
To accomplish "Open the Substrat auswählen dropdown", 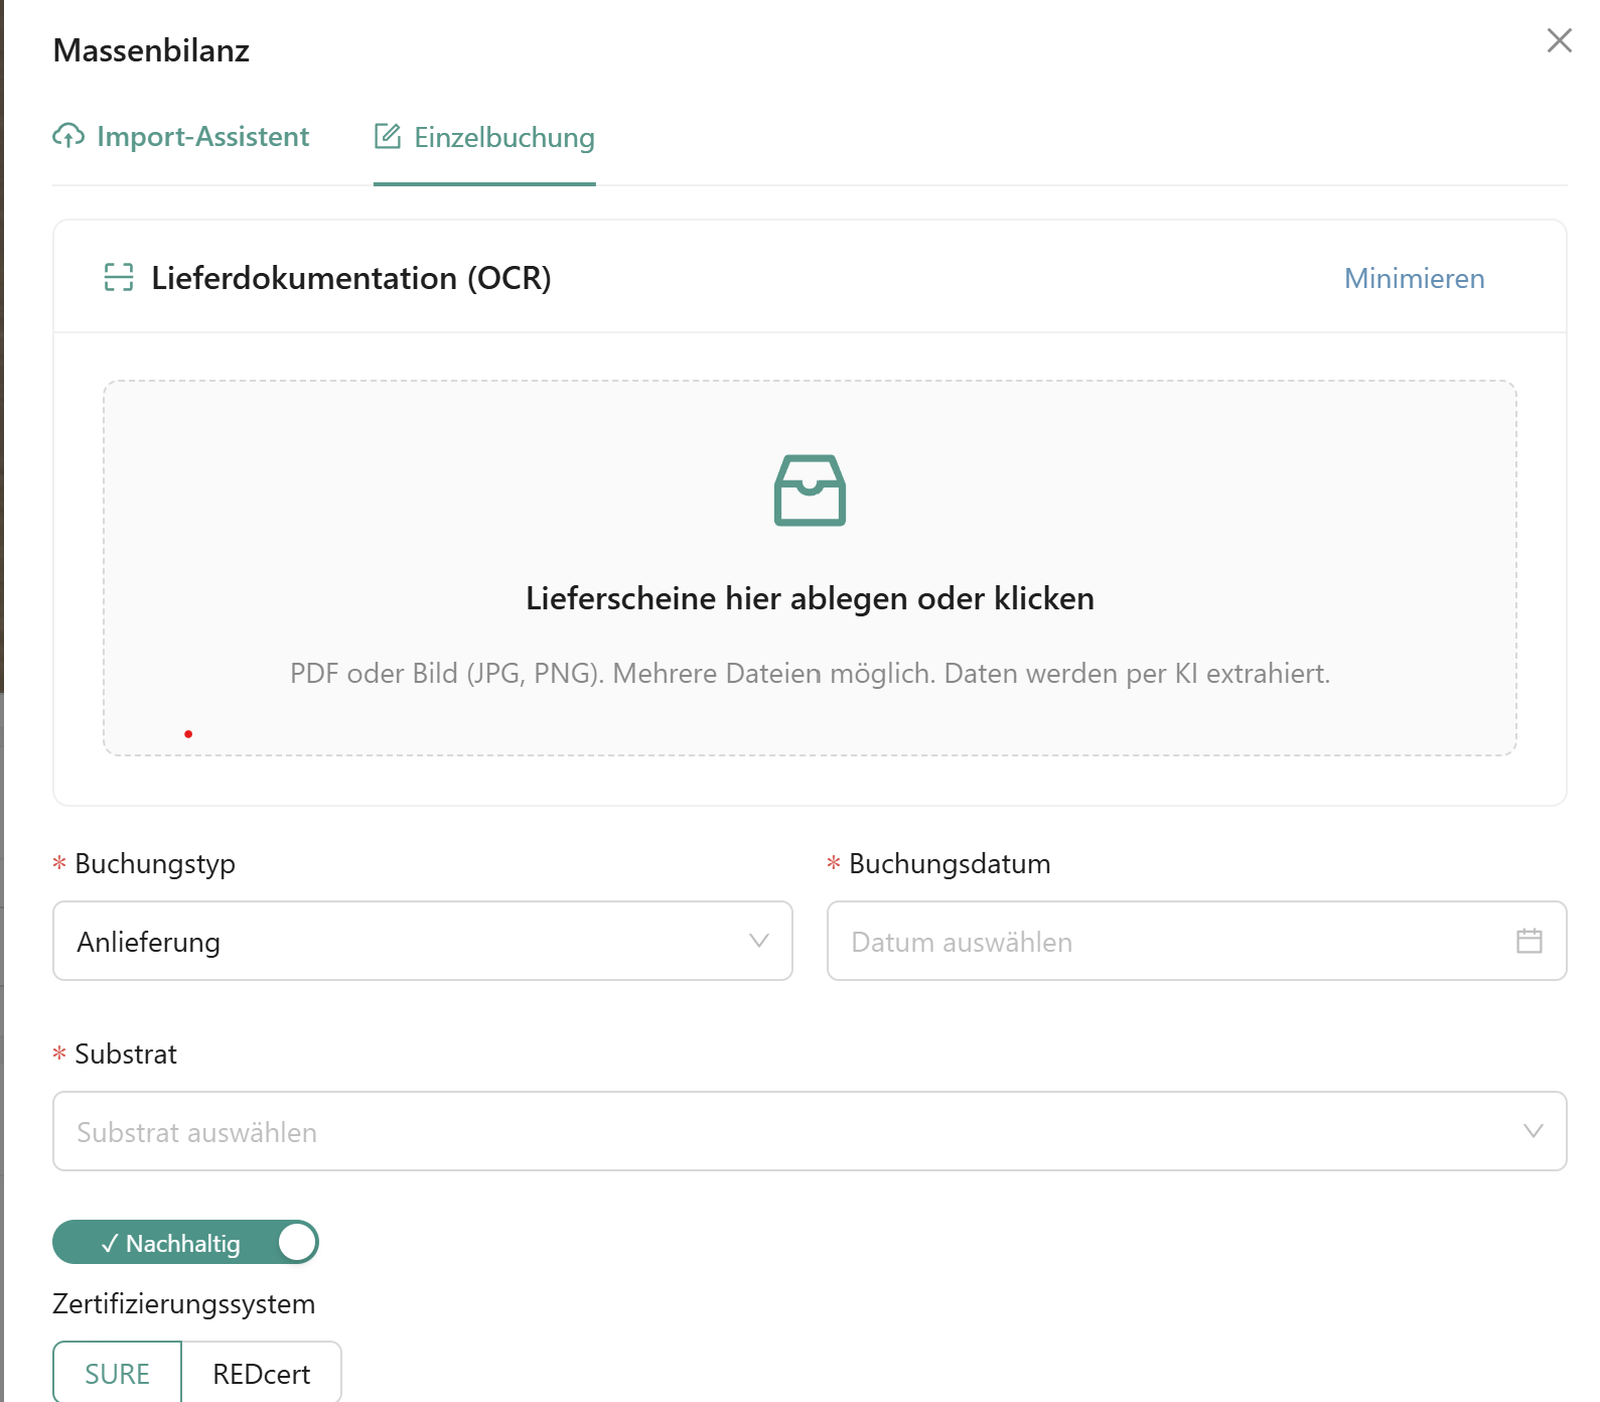I will (x=810, y=1131).
